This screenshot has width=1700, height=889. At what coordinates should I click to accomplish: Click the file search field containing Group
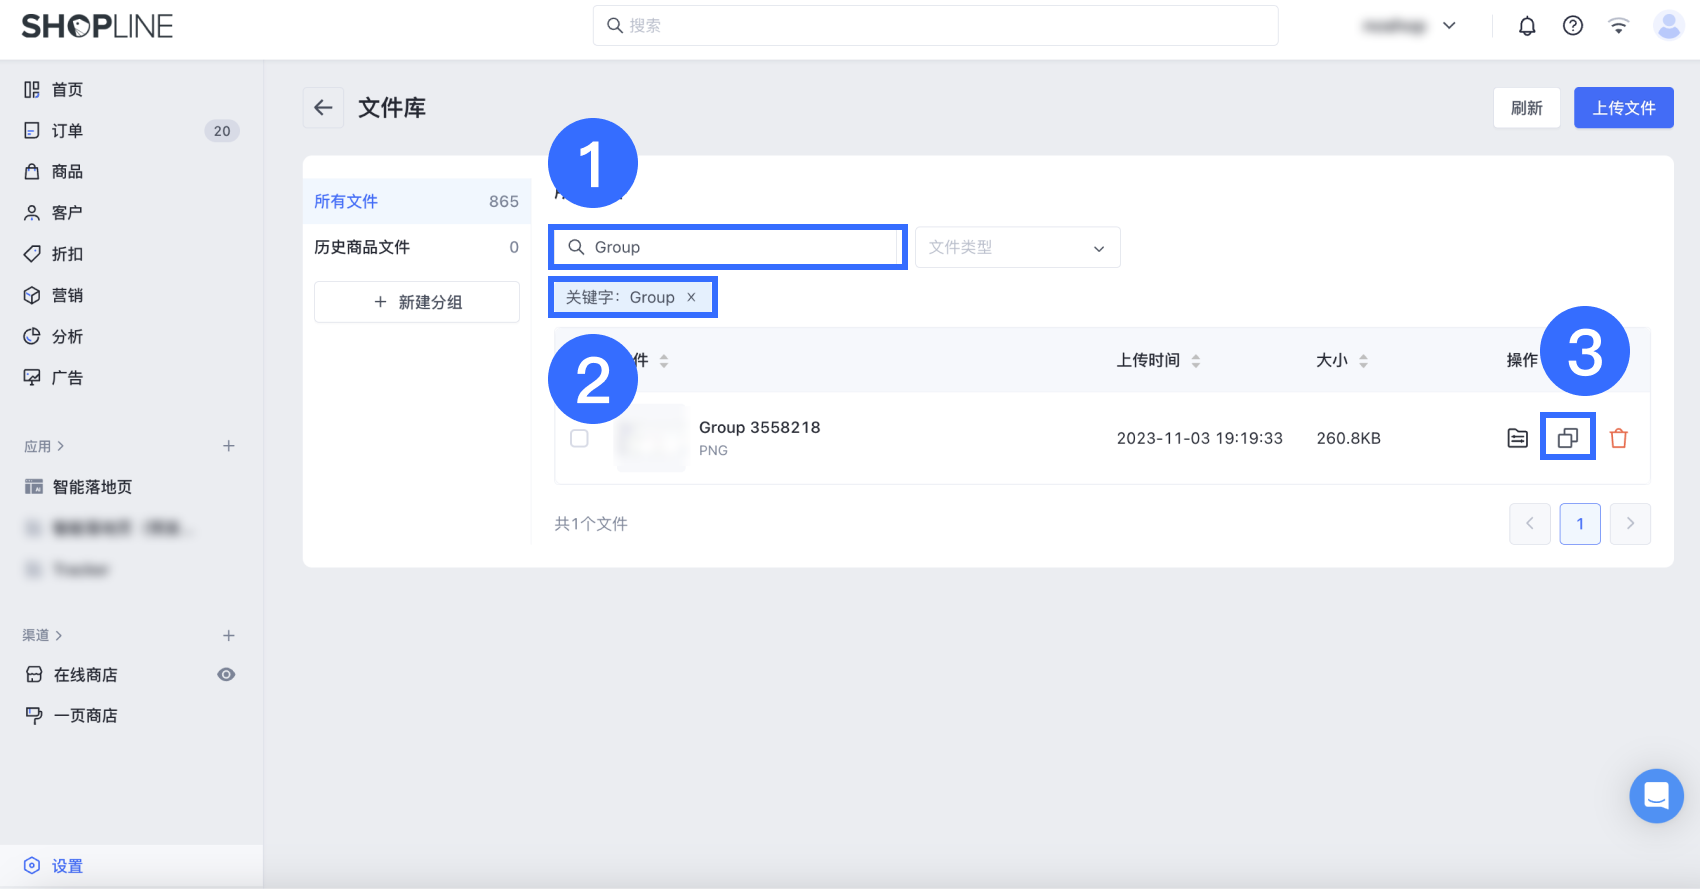740,247
